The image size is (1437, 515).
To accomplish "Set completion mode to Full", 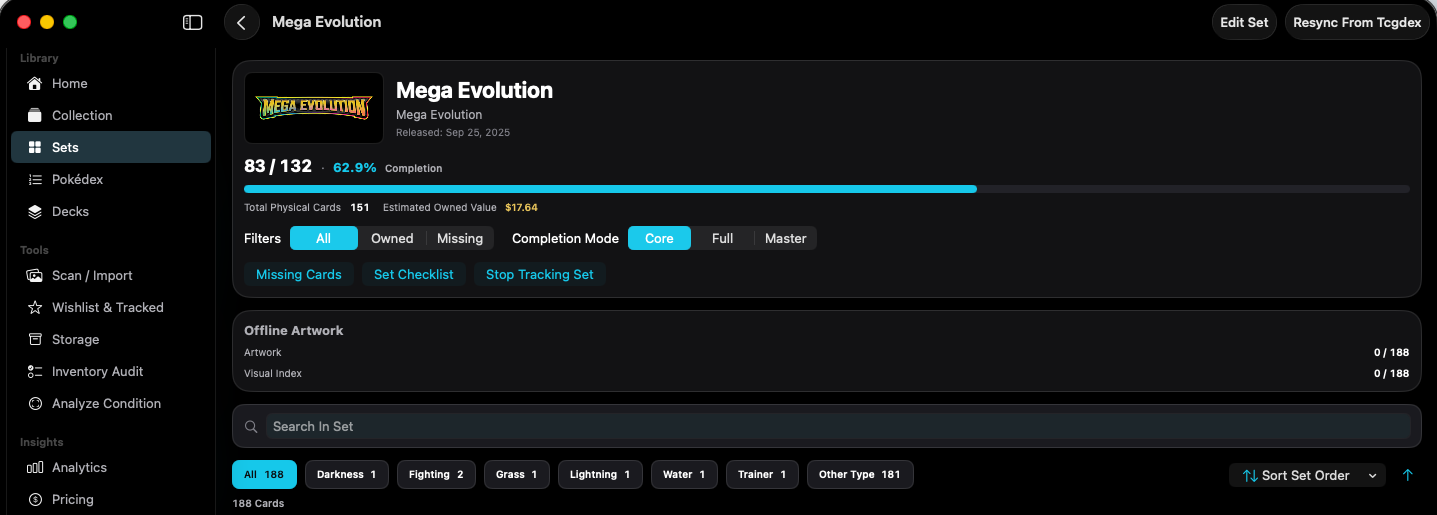I will click(x=723, y=238).
